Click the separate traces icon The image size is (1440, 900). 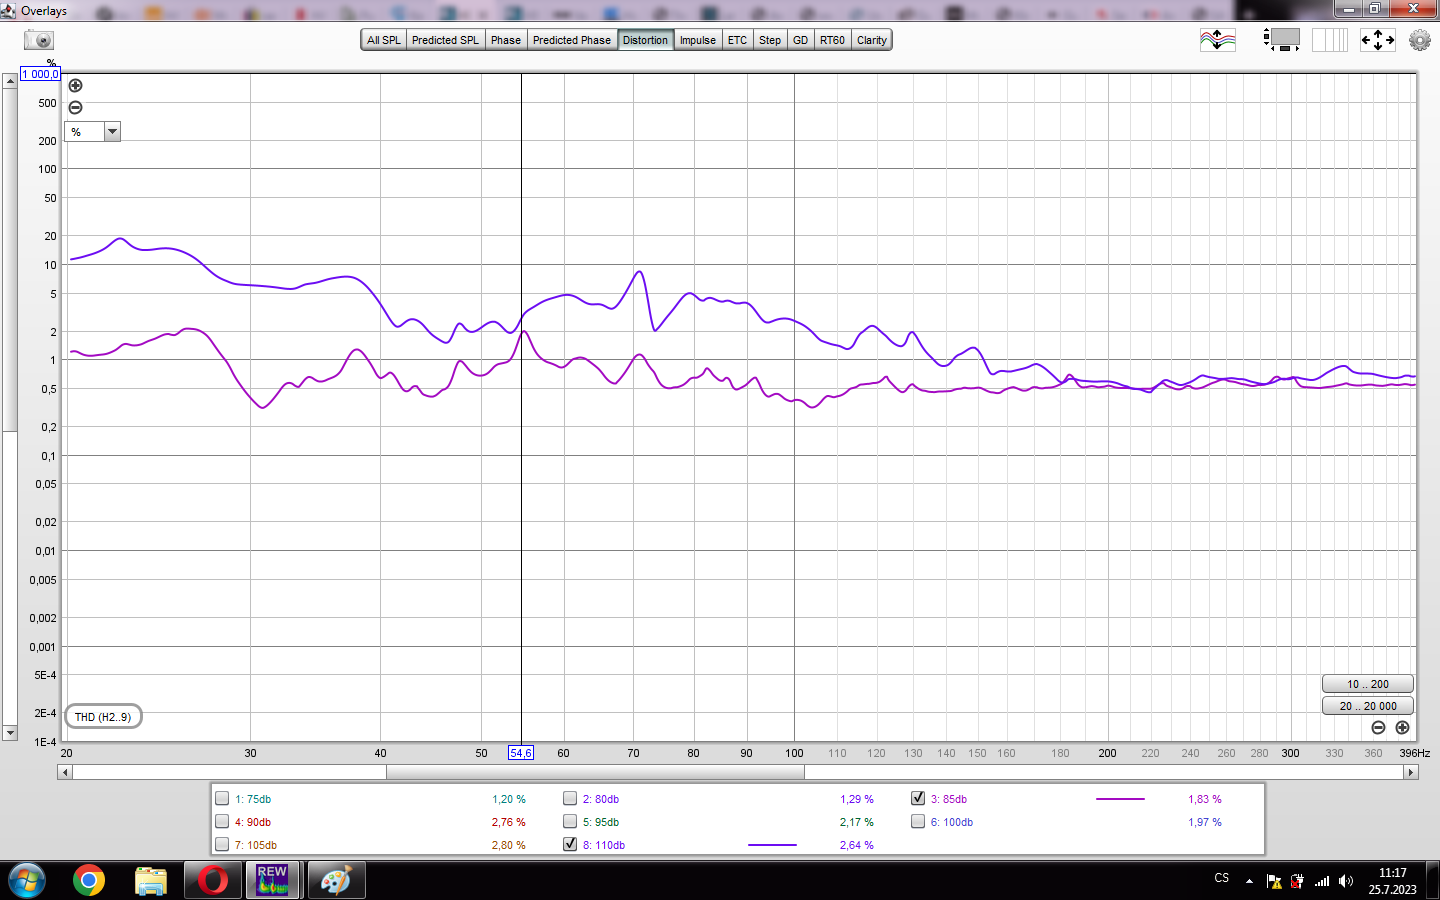click(1218, 40)
